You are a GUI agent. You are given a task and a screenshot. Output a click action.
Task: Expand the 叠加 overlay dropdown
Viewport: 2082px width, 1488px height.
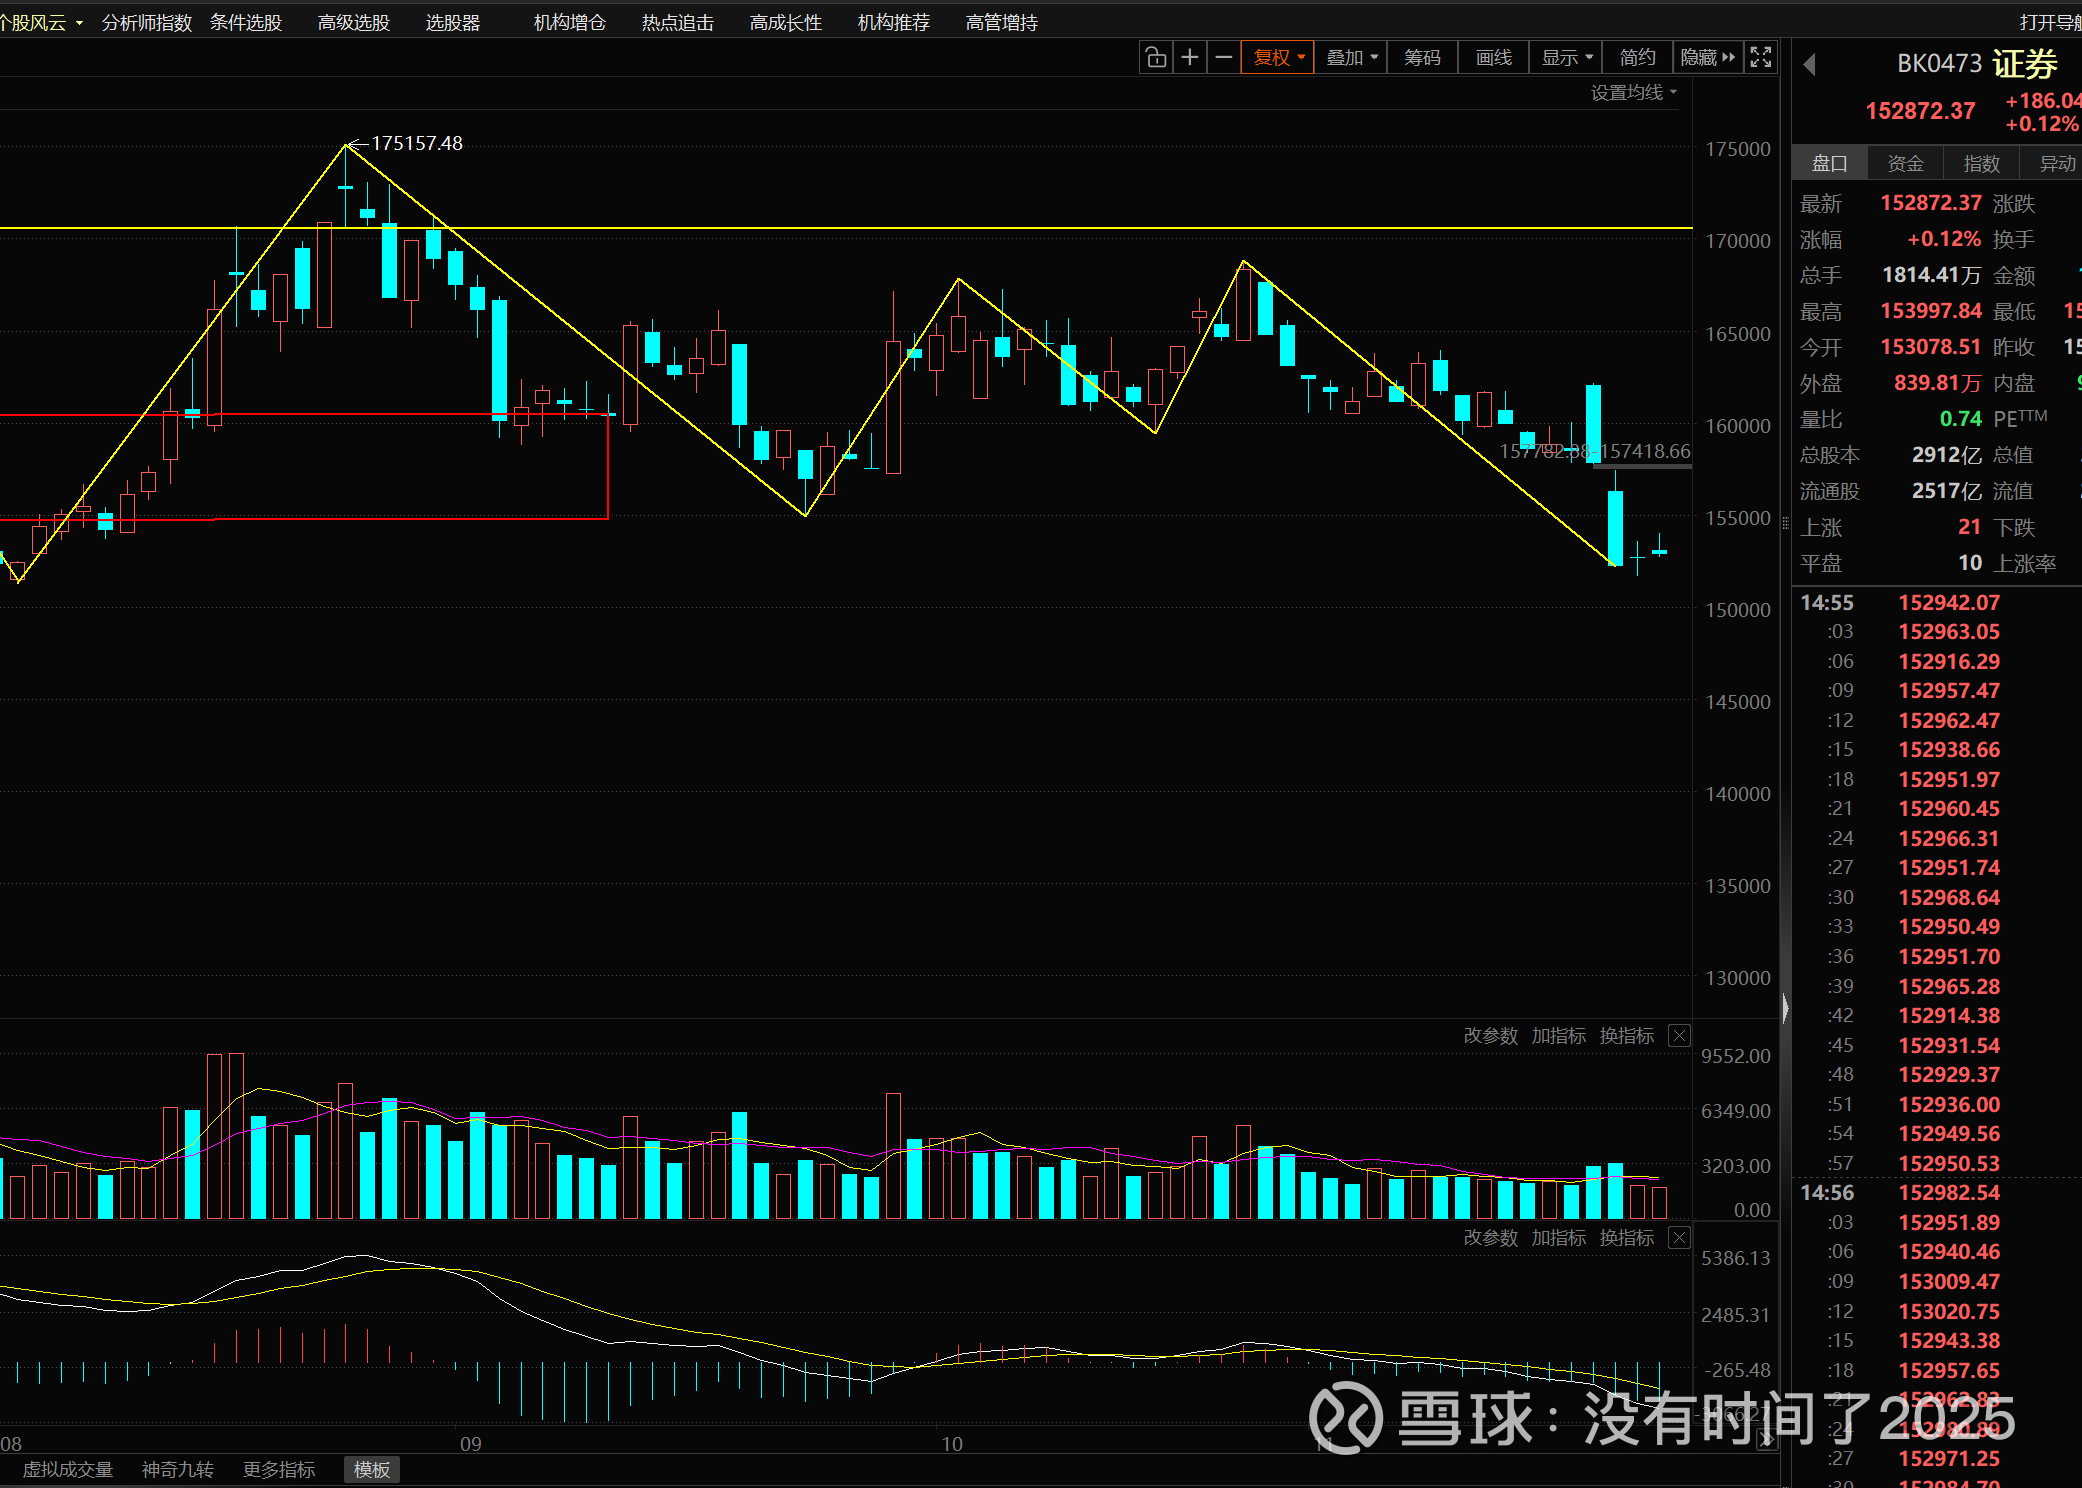click(1352, 58)
